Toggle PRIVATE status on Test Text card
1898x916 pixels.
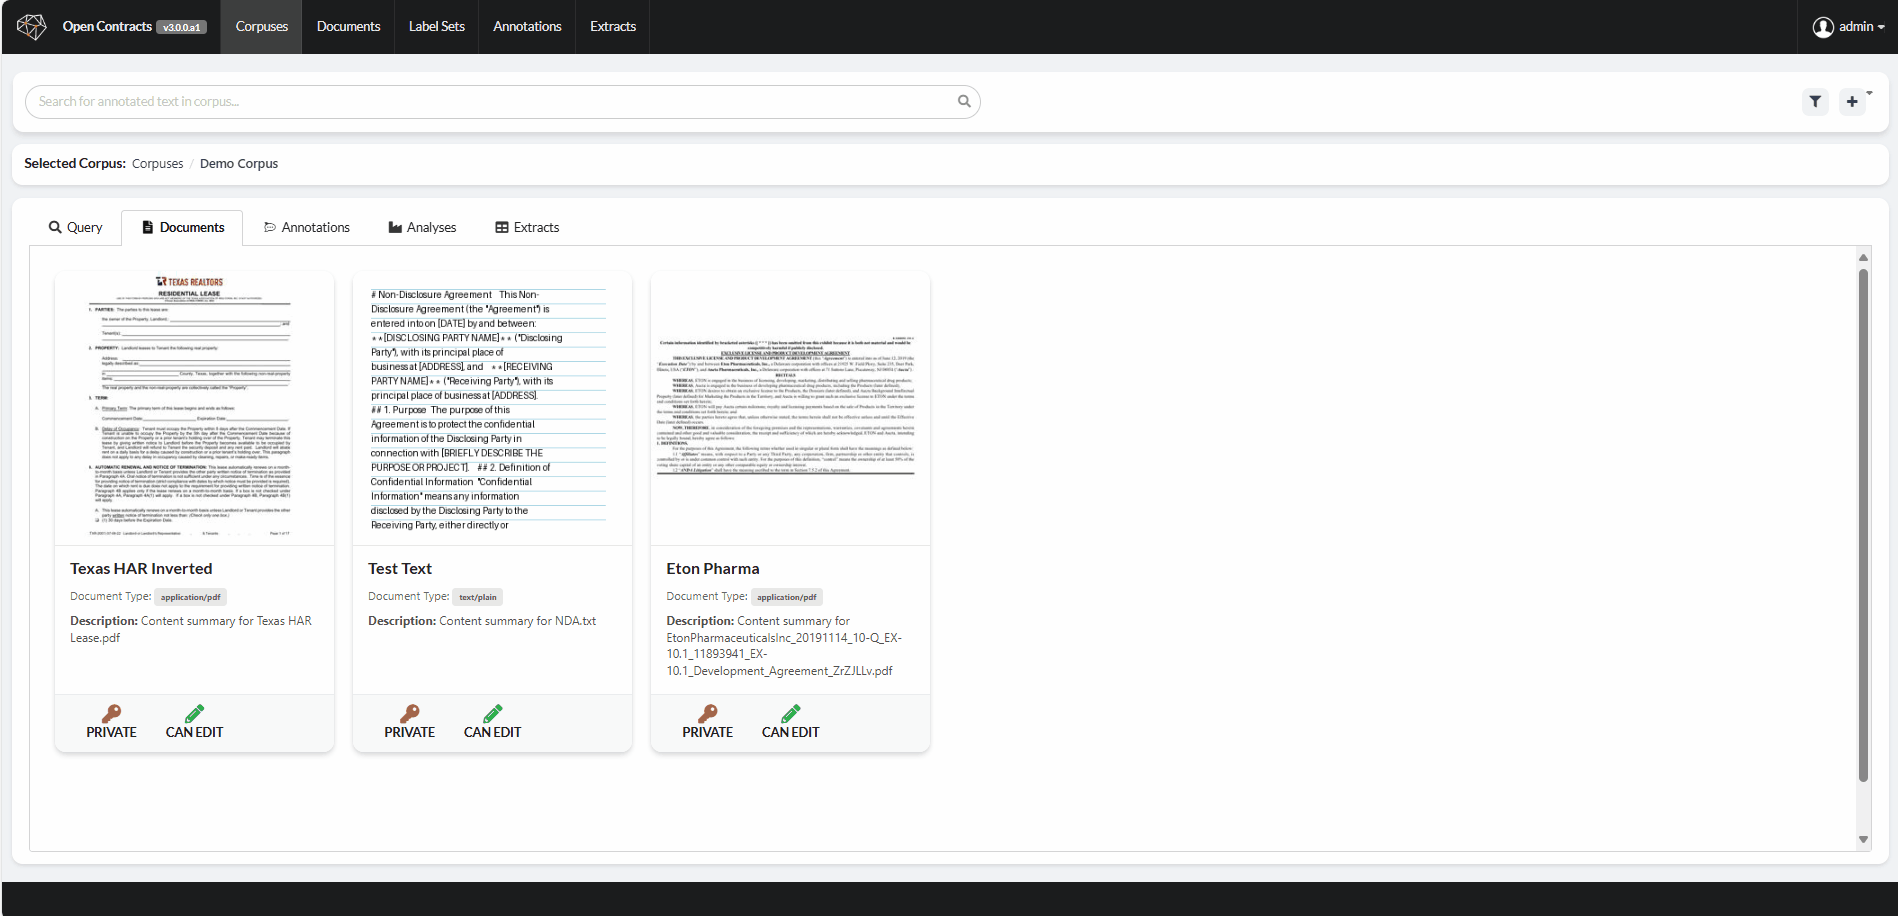click(x=410, y=713)
